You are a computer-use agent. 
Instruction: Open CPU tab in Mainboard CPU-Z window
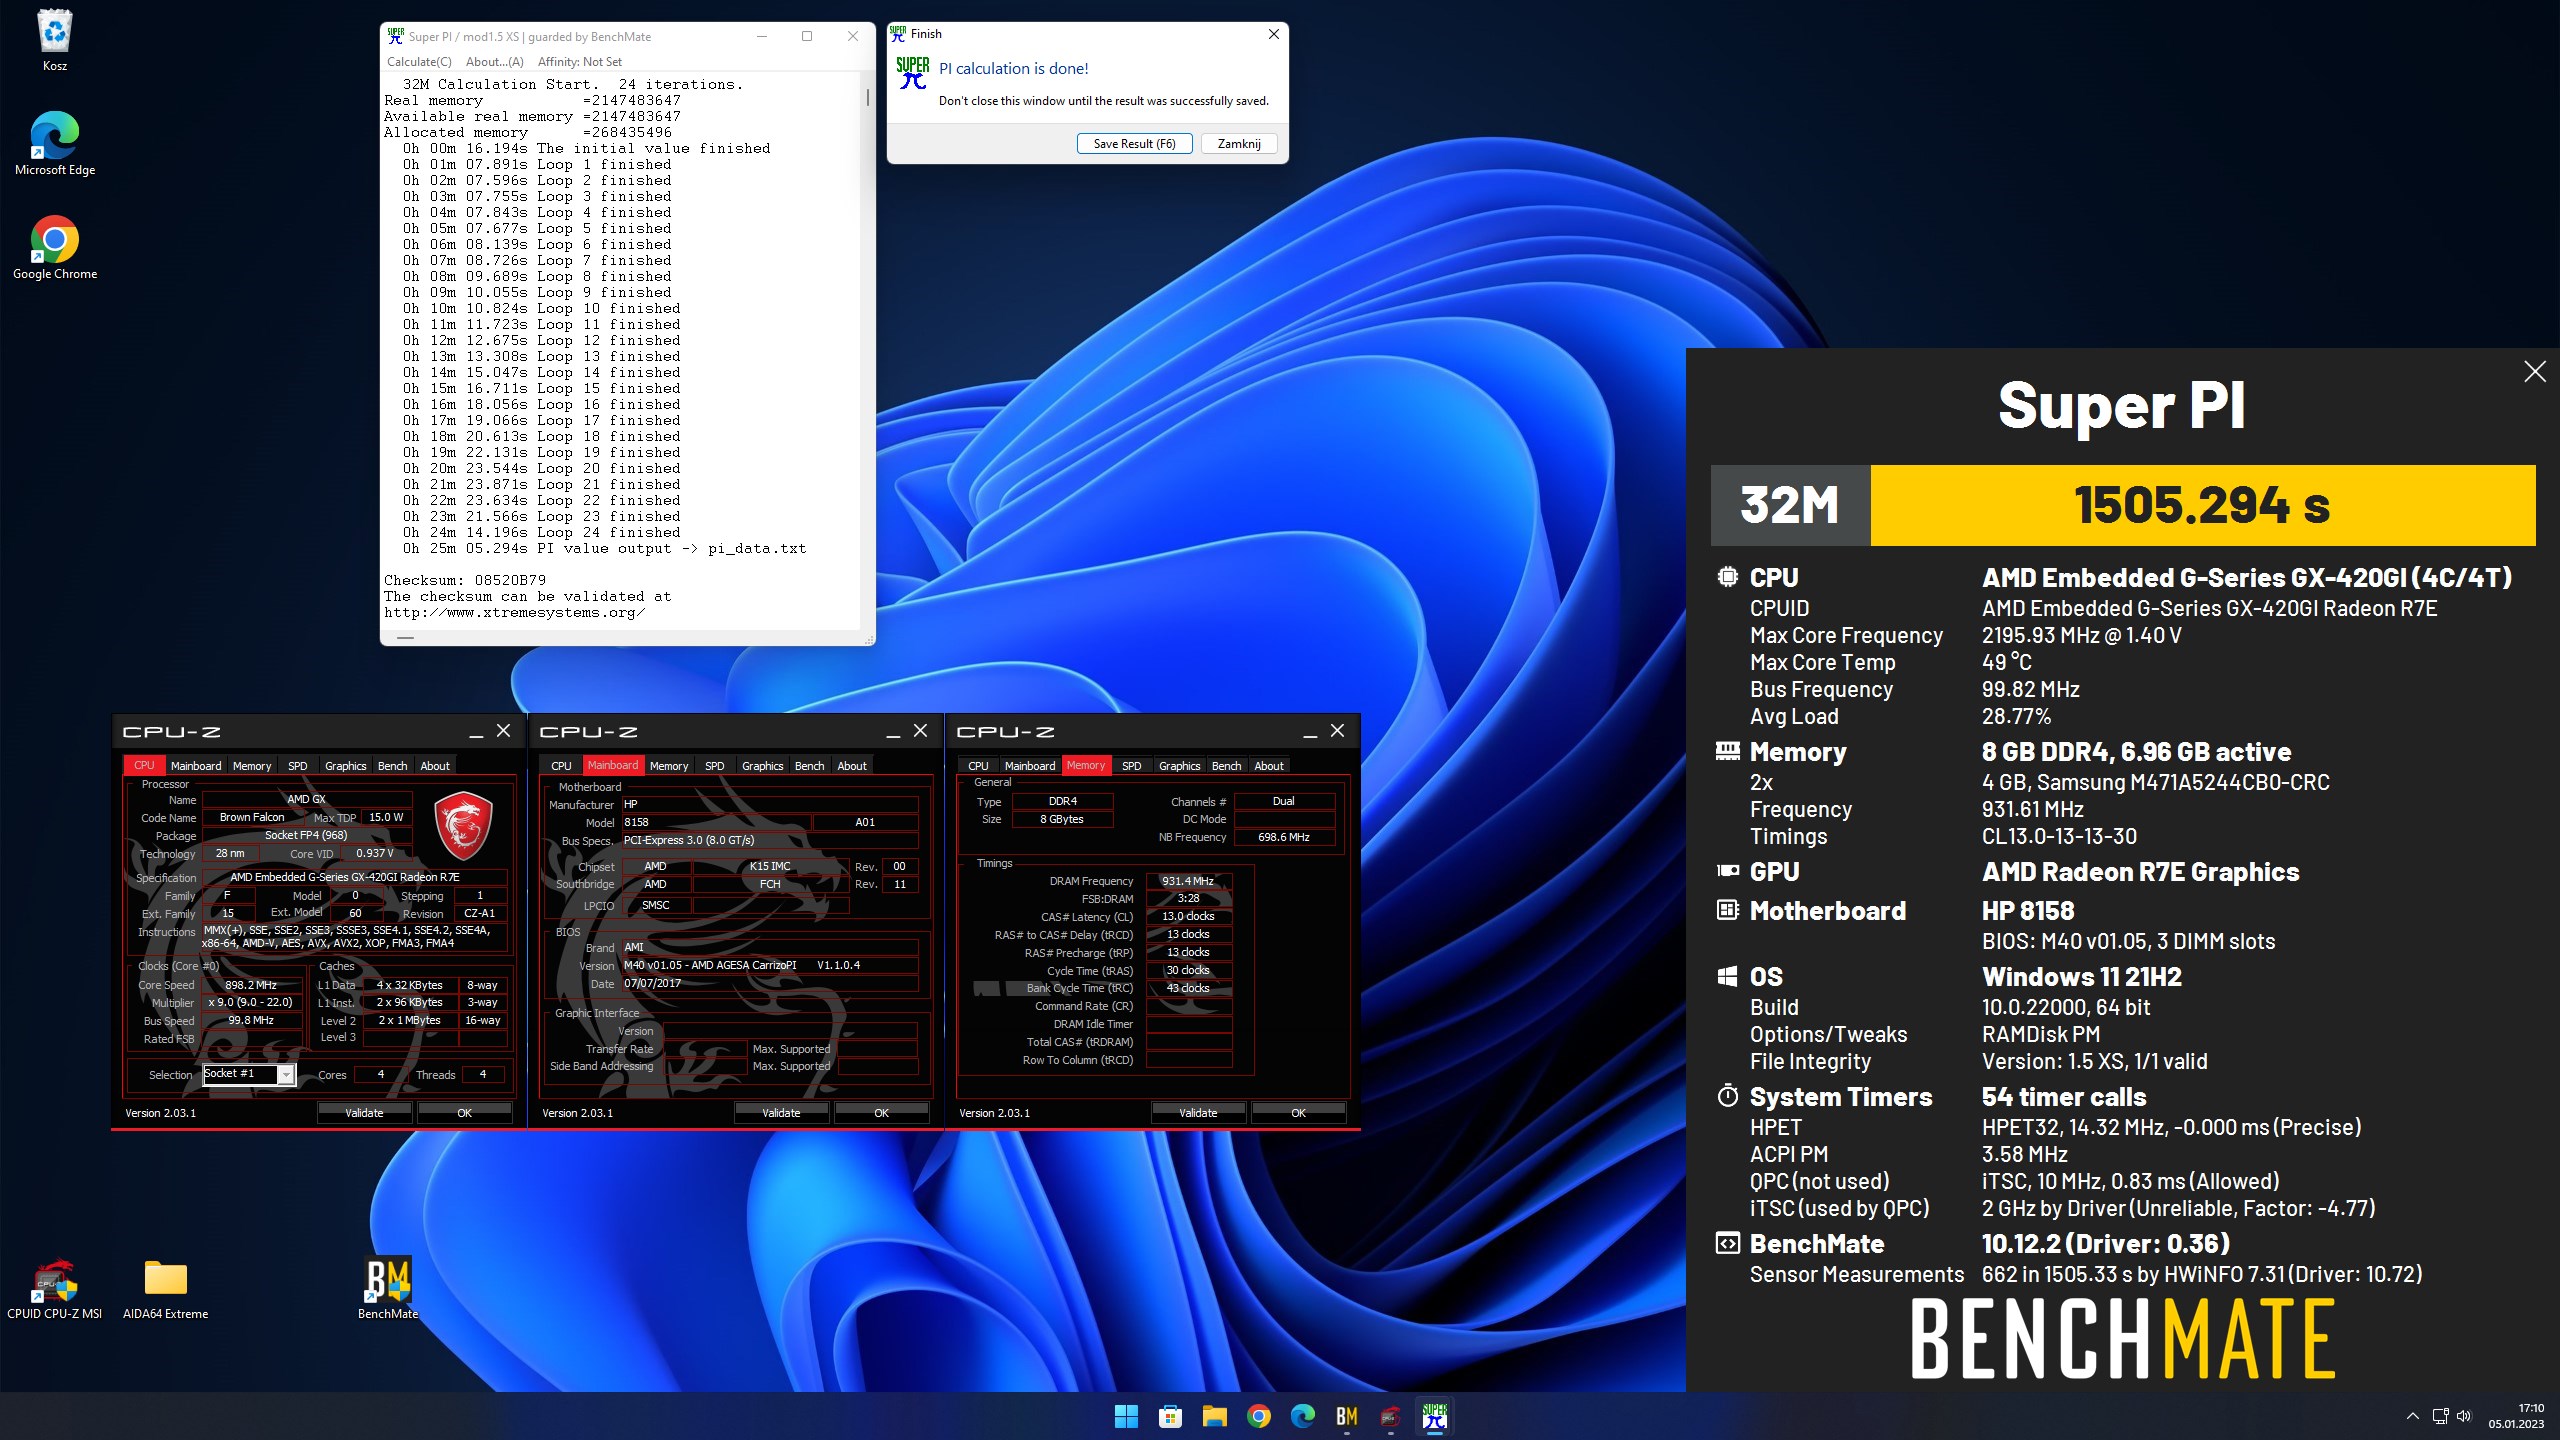tap(562, 766)
